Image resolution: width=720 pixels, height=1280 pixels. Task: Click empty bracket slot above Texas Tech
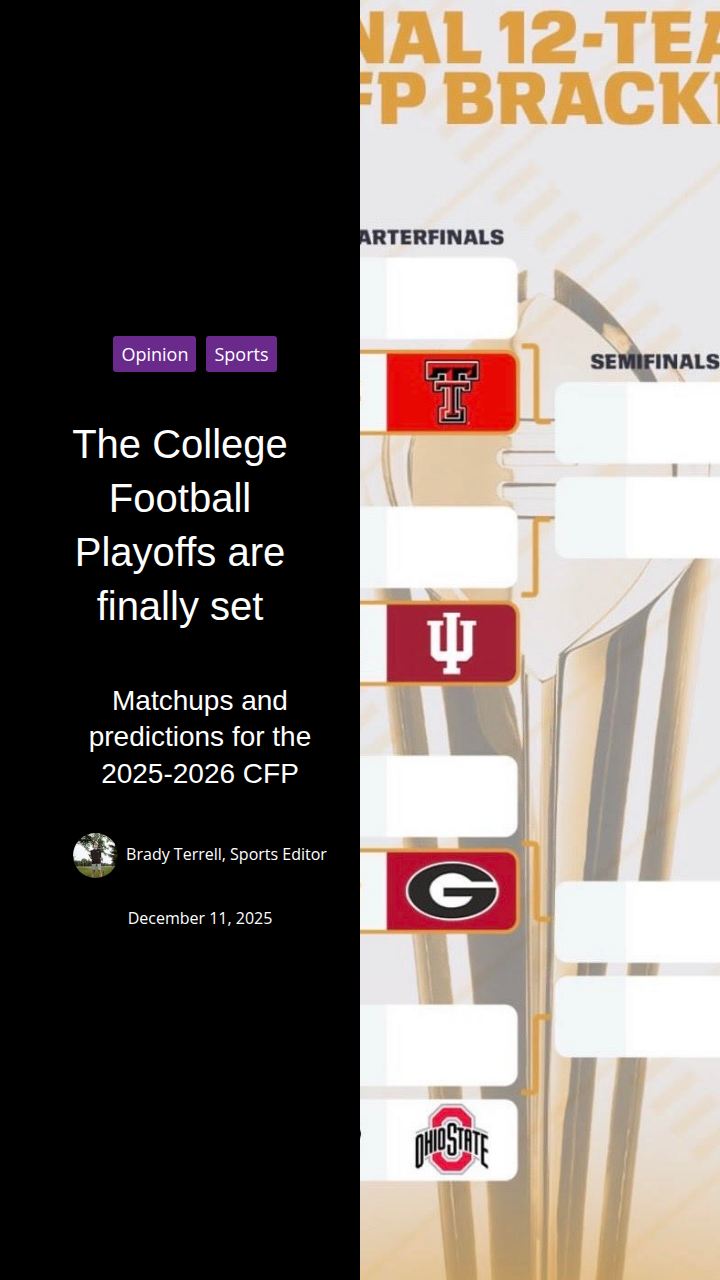pyautogui.click(x=440, y=298)
